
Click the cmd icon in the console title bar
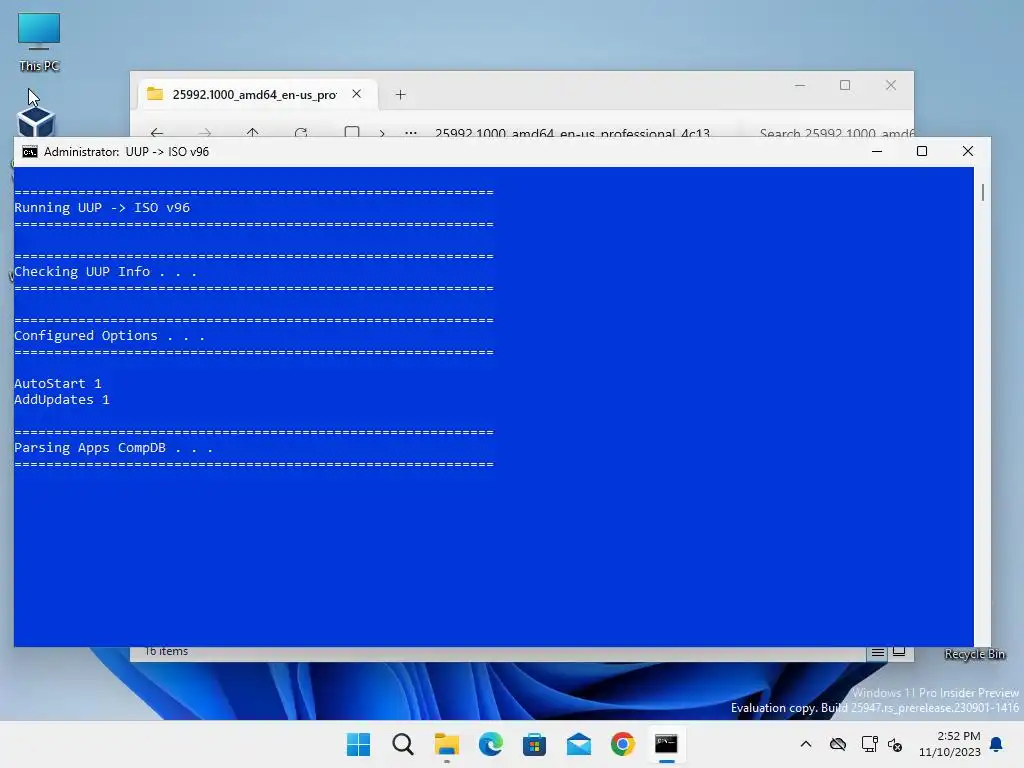pos(29,152)
